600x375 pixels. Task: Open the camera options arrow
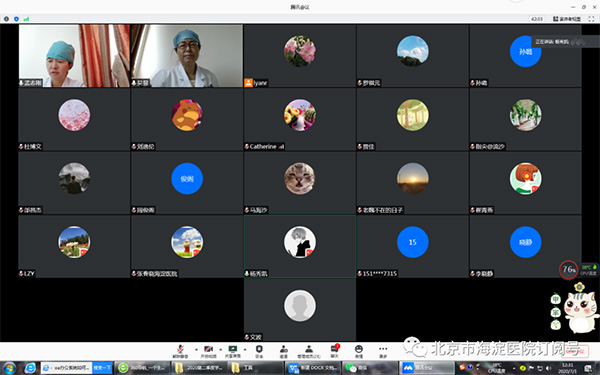coord(221,349)
